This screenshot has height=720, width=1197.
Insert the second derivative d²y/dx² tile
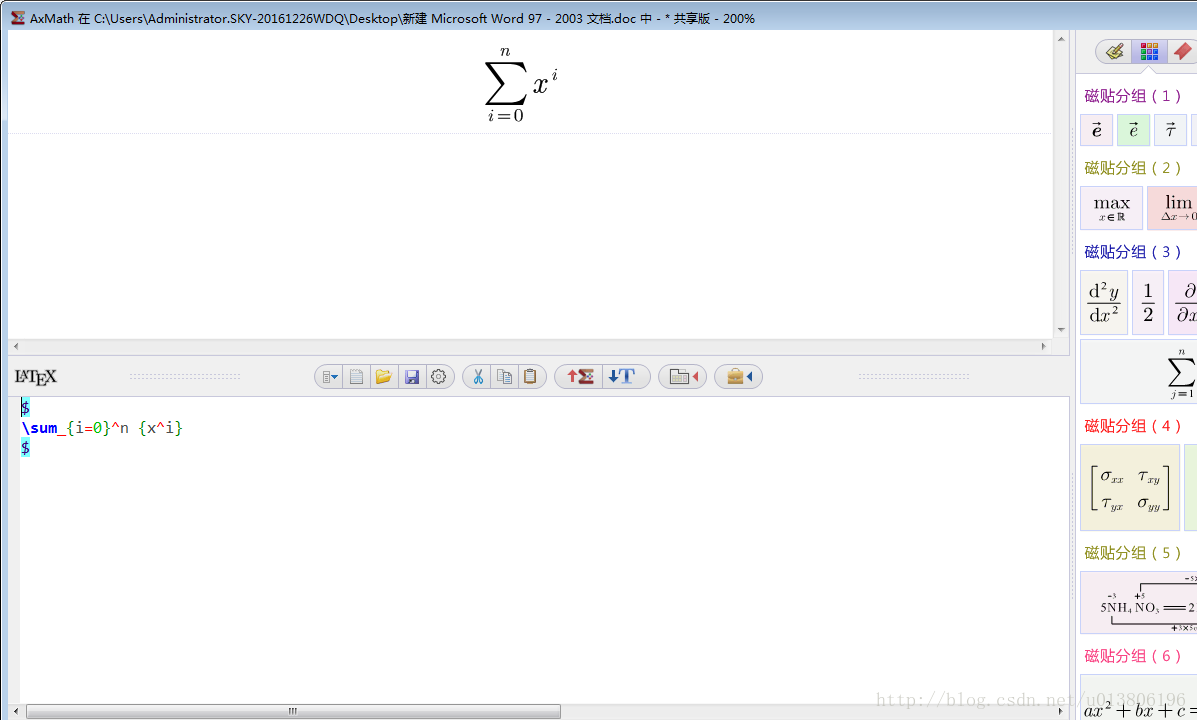click(x=1104, y=302)
